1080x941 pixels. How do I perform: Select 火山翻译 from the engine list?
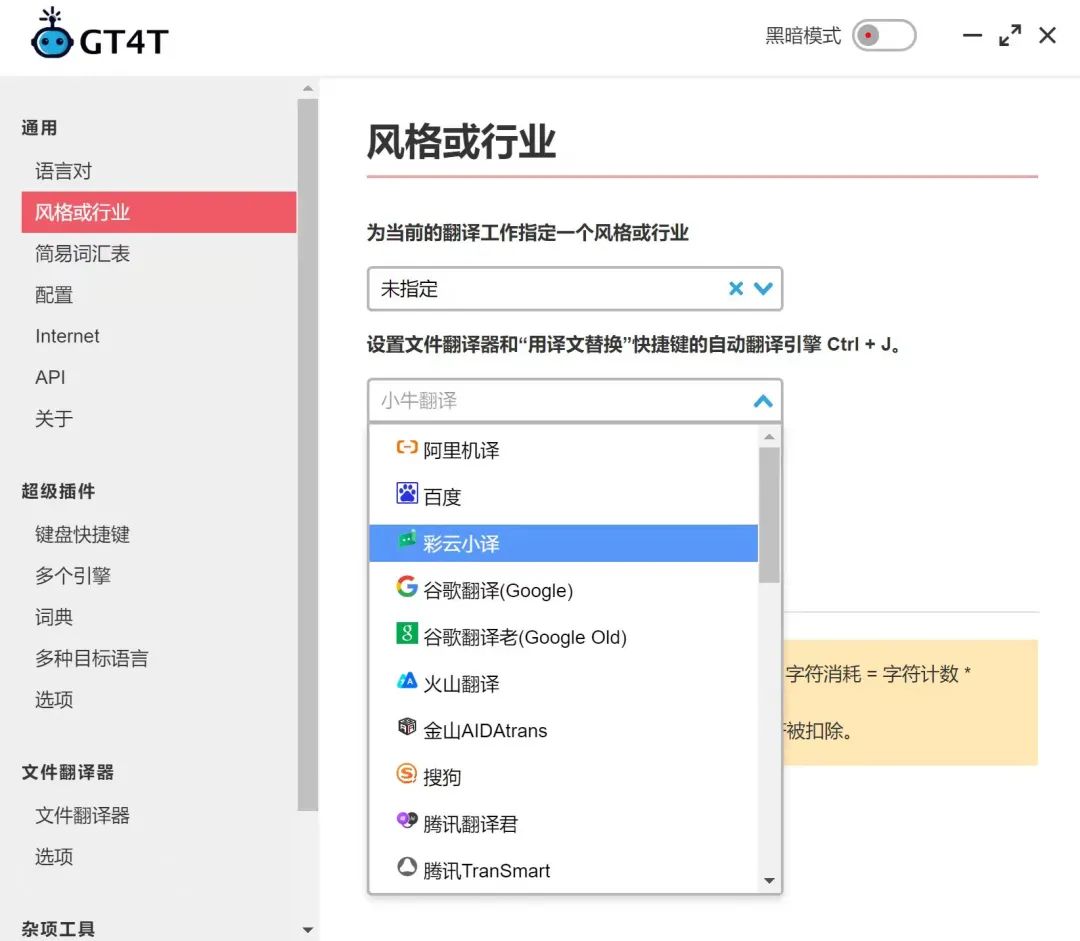click(x=563, y=684)
